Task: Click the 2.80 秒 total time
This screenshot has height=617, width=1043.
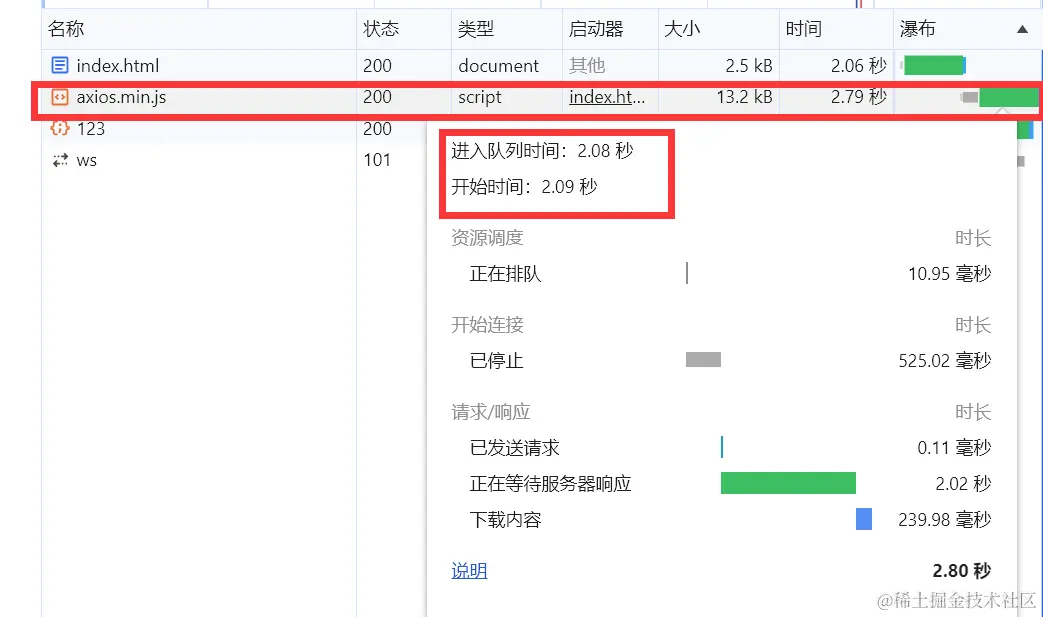Action: tap(962, 570)
